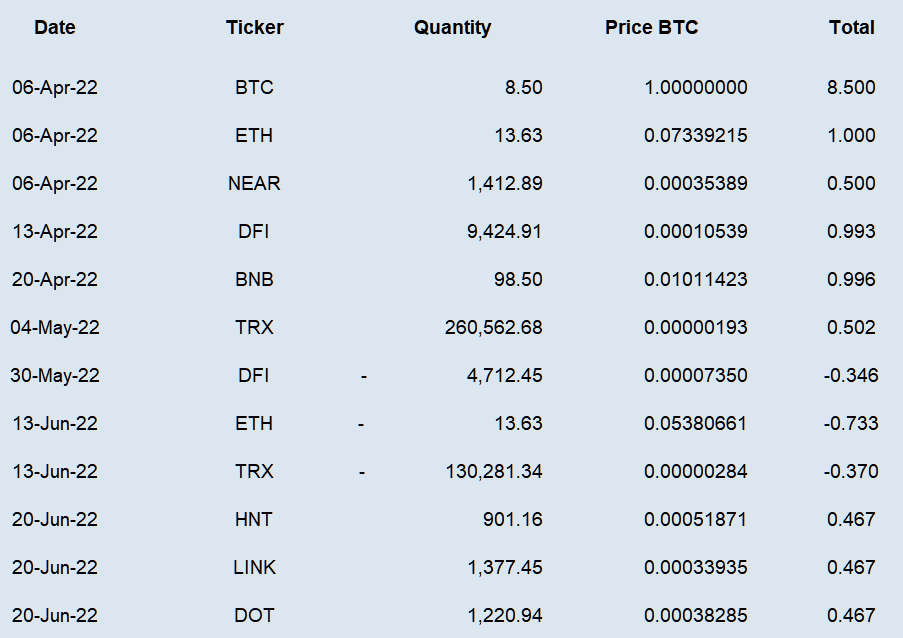Select the DOT ticker cell
Image resolution: width=903 pixels, height=638 pixels.
coord(254,616)
